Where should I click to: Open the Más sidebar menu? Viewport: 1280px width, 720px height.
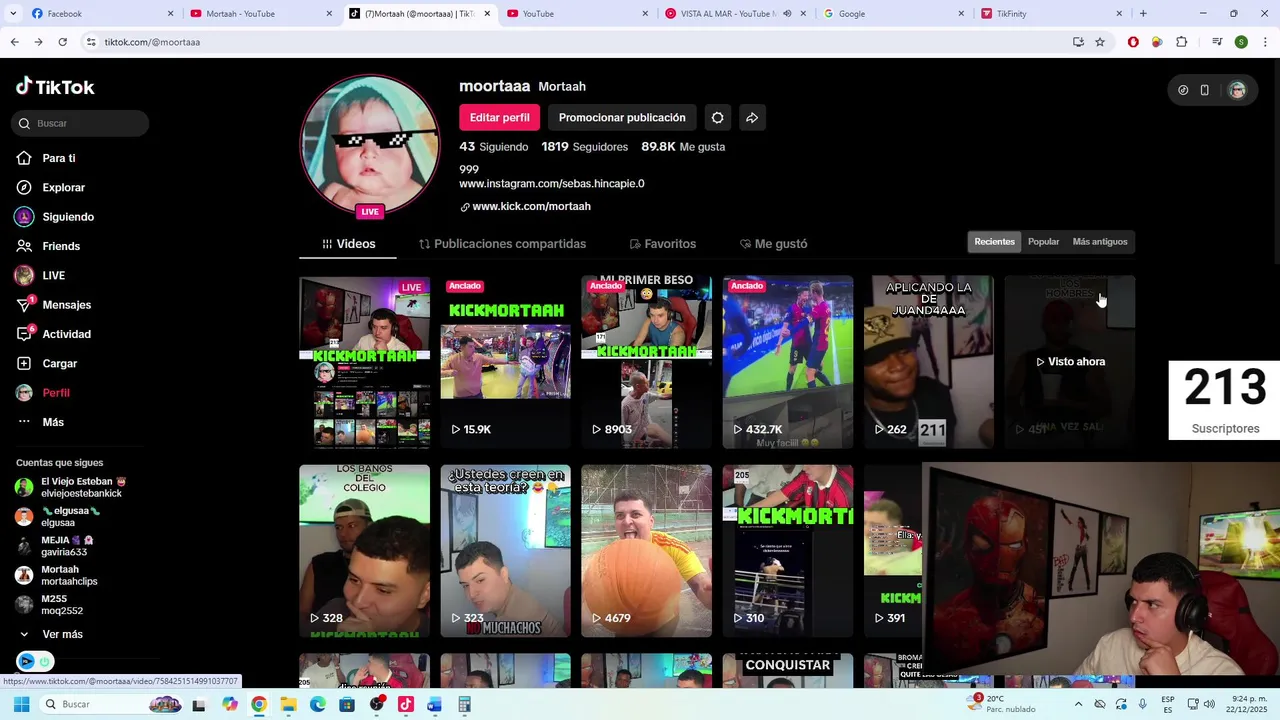pyautogui.click(x=40, y=422)
